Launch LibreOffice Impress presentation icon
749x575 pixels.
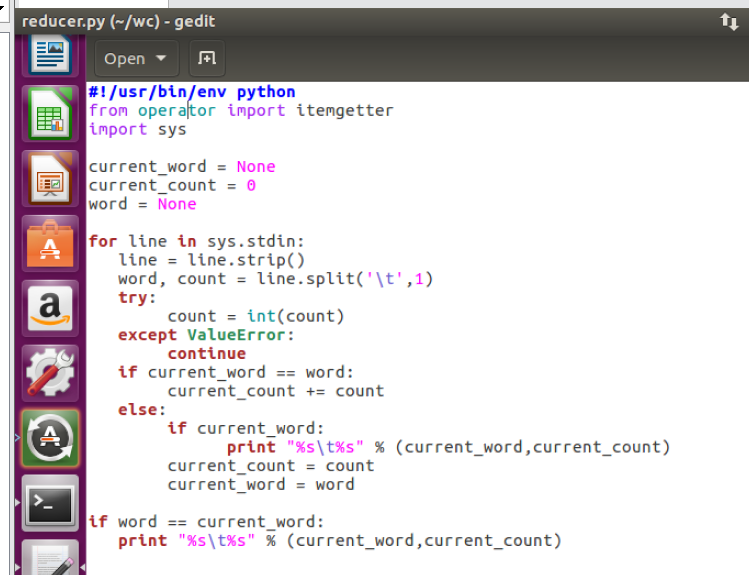coord(50,179)
